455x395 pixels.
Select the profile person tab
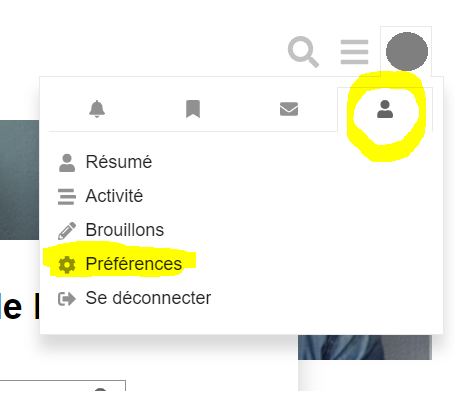(385, 109)
